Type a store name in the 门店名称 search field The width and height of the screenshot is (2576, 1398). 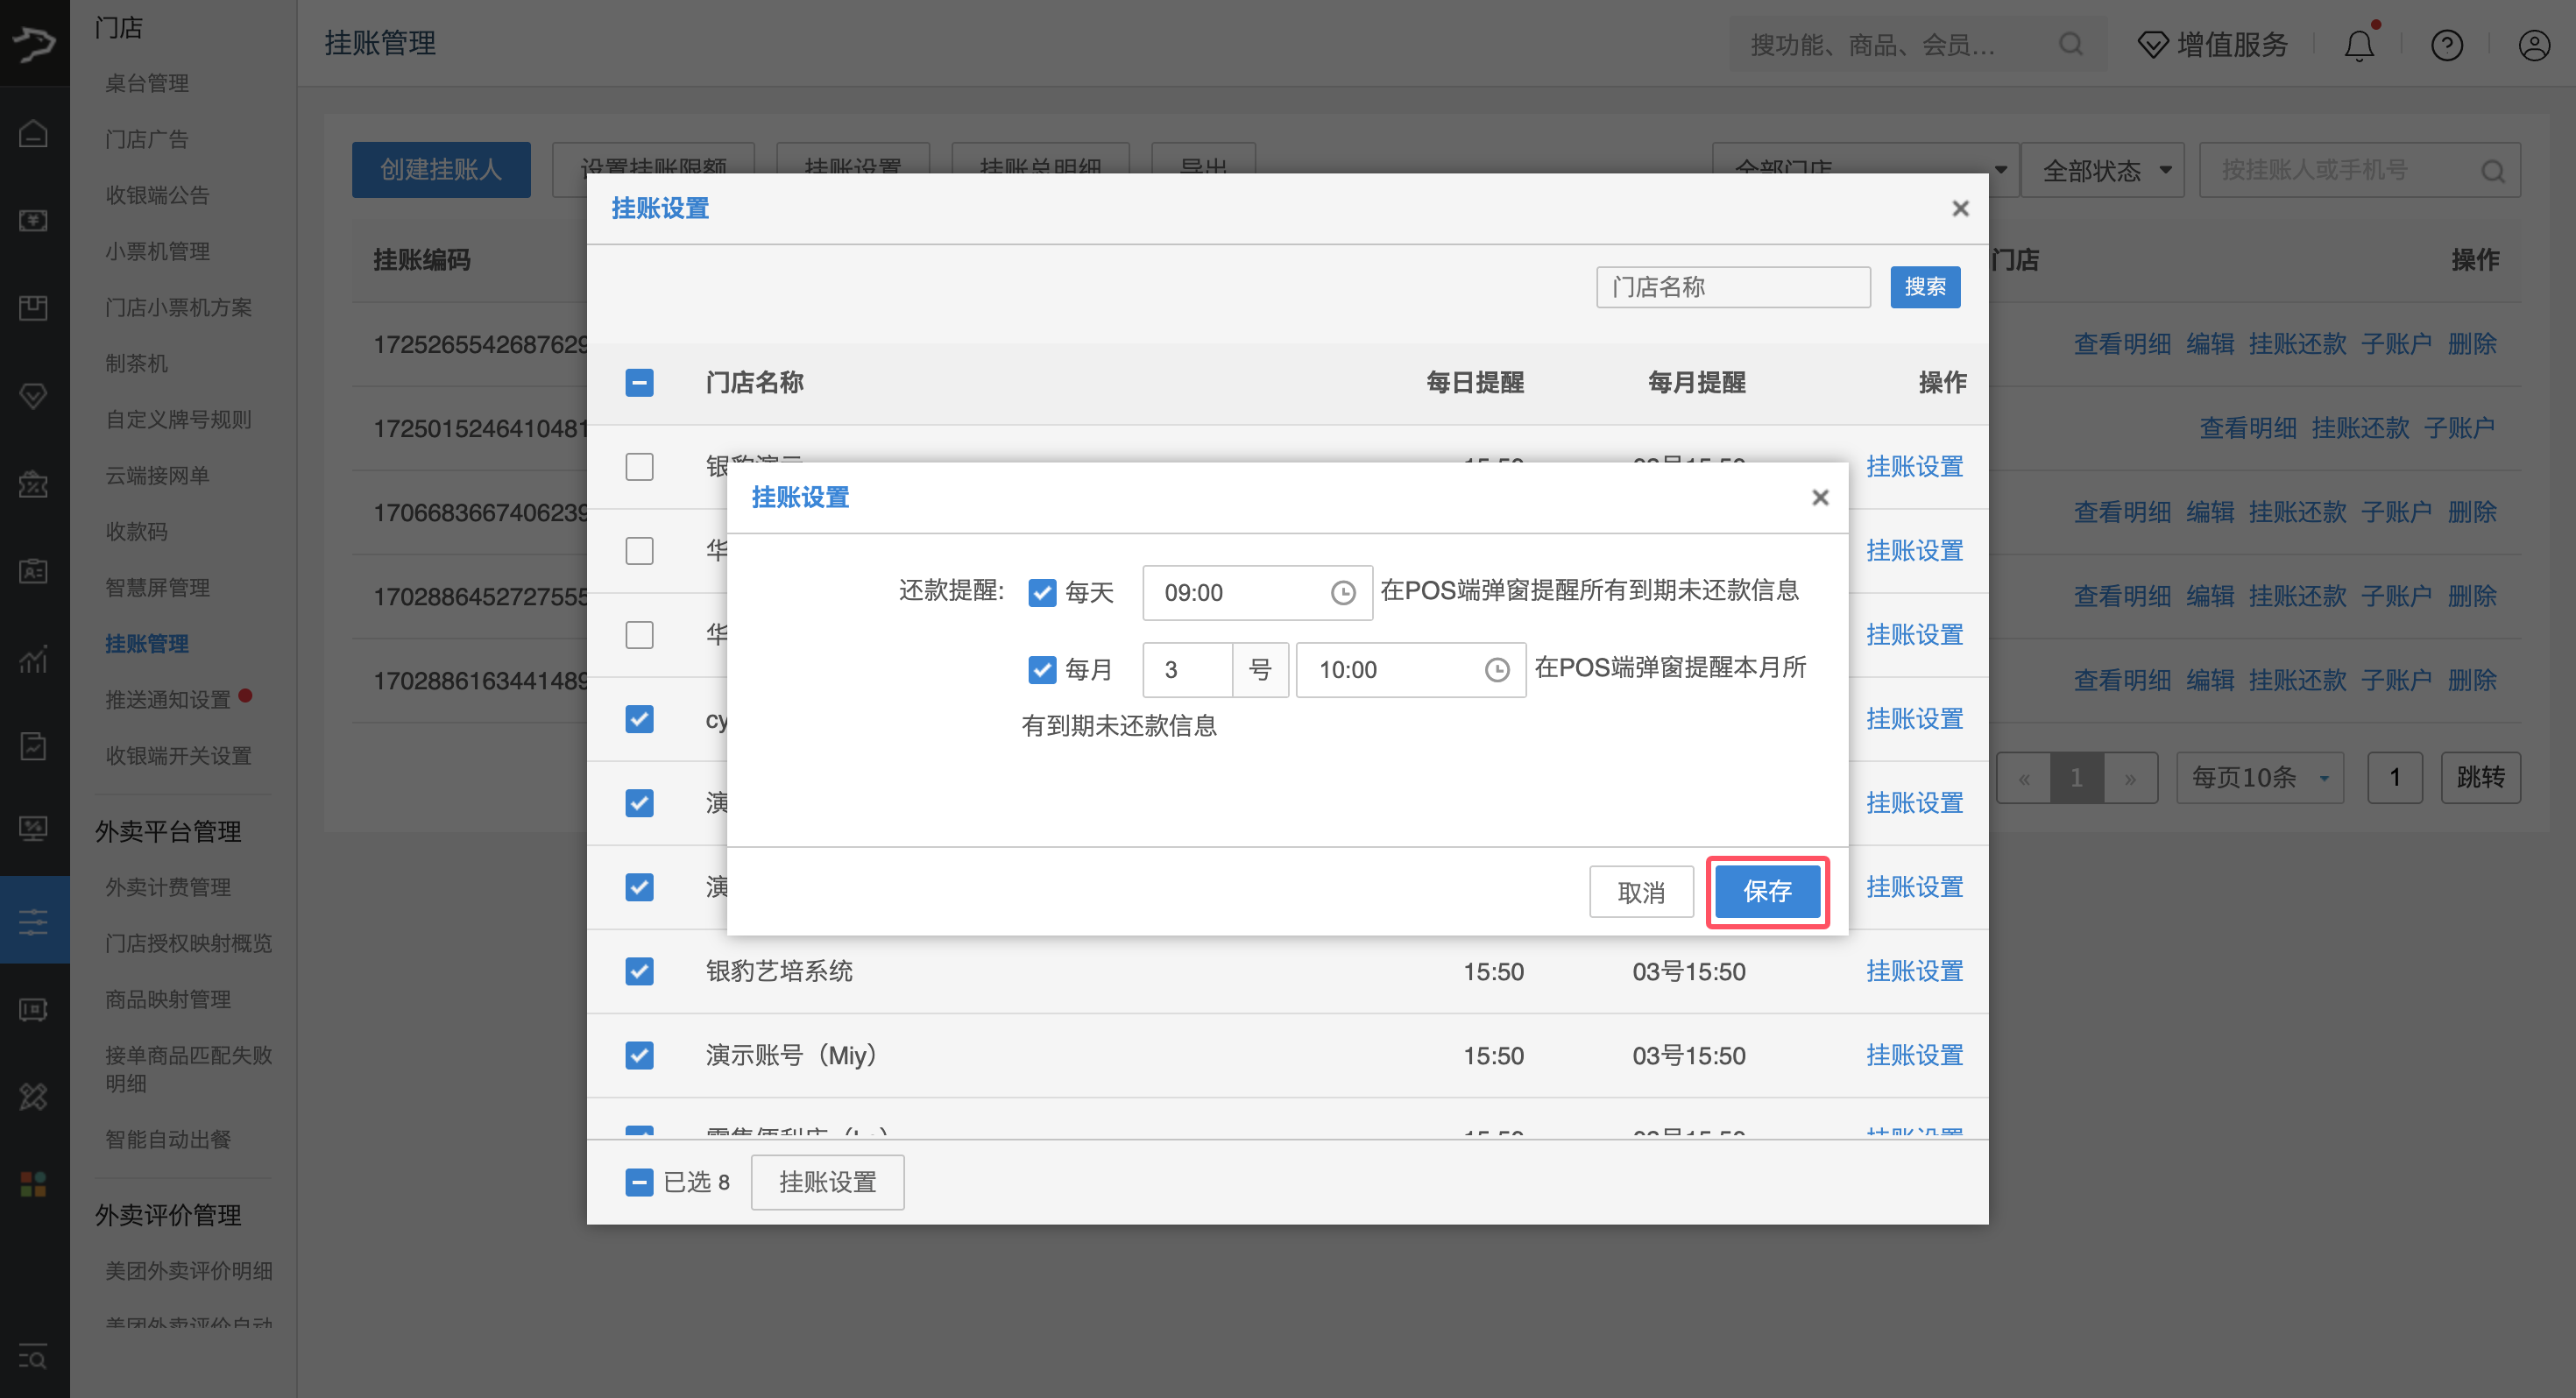coord(1733,287)
